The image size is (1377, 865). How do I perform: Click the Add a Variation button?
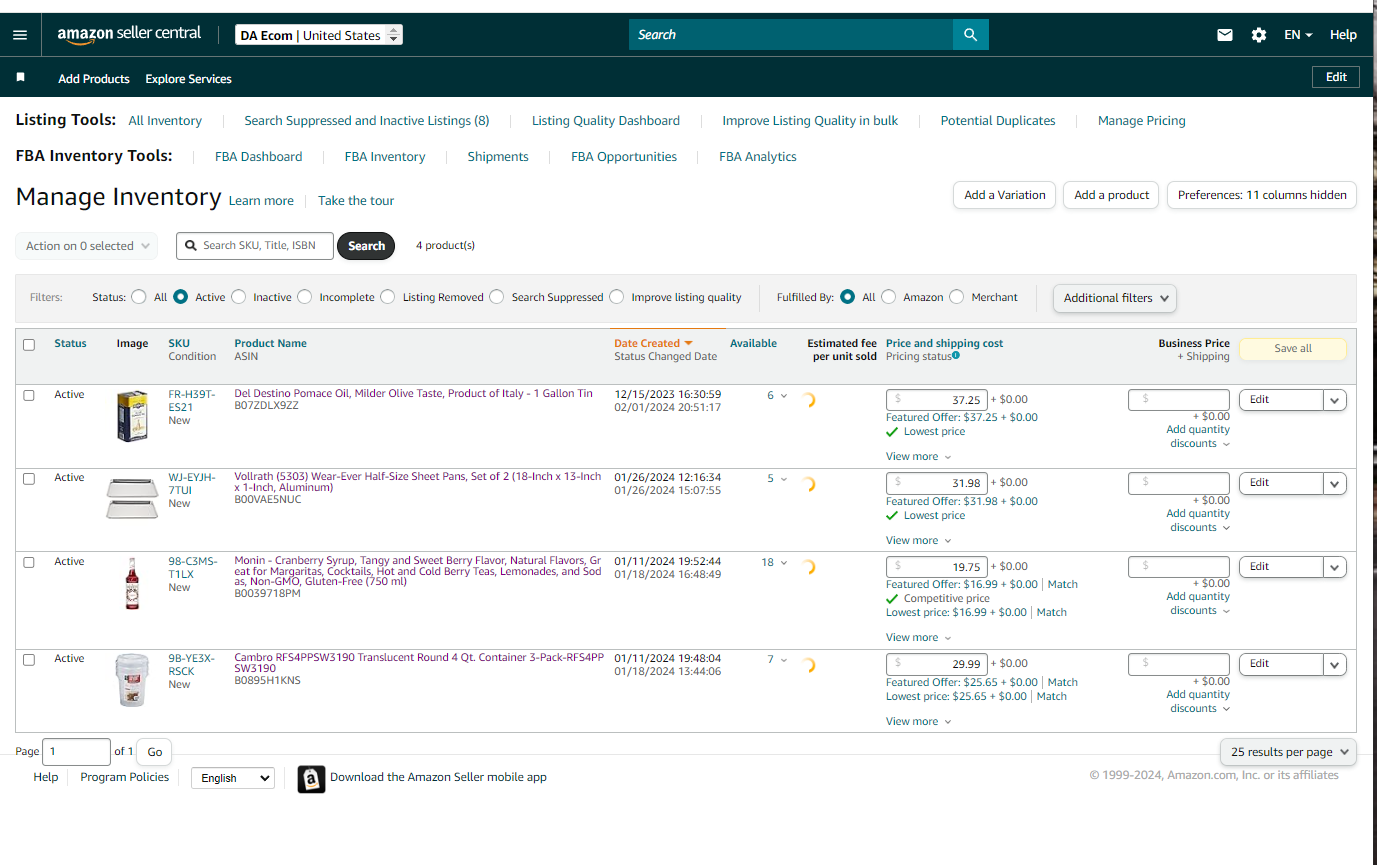pyautogui.click(x=1005, y=195)
